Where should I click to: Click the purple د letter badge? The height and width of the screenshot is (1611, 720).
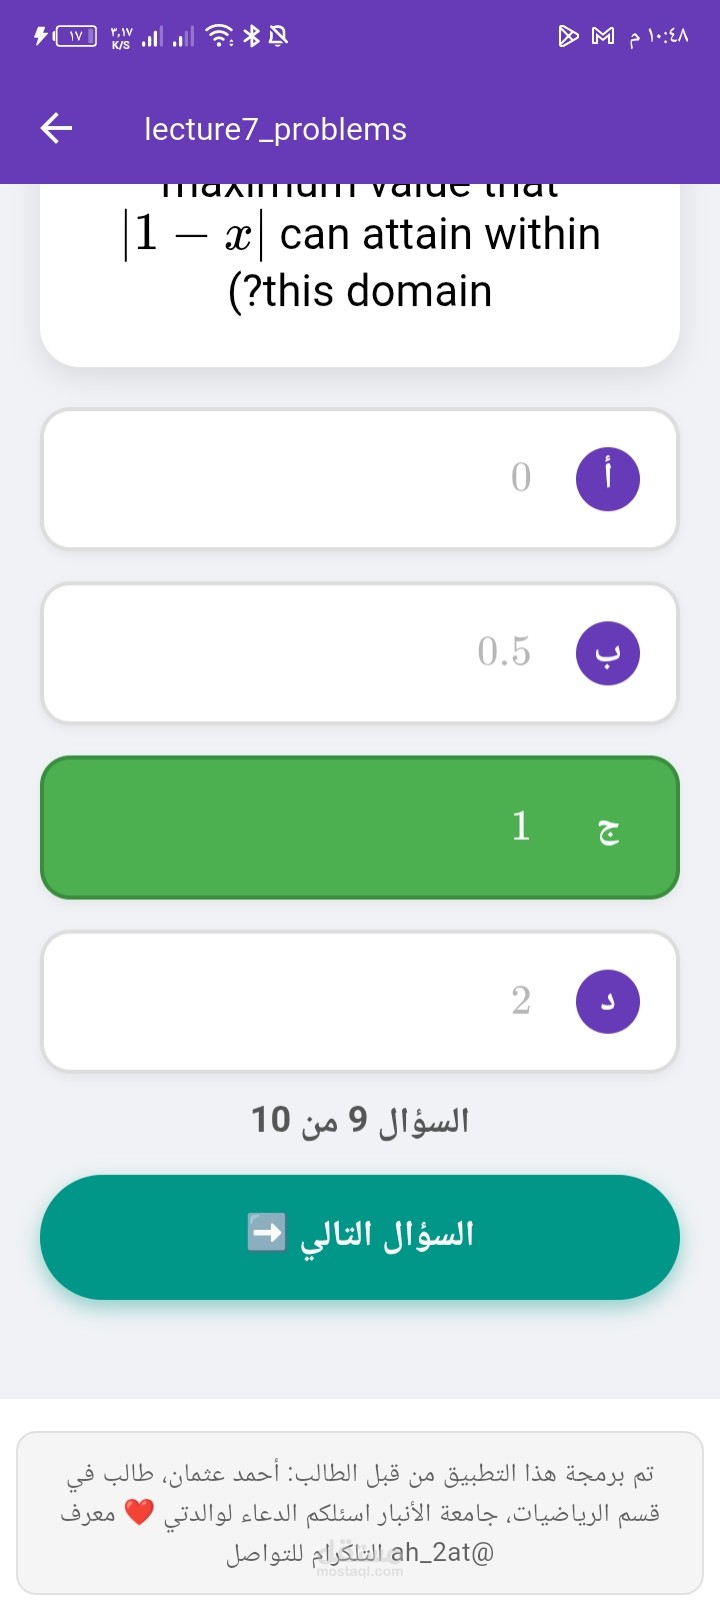click(608, 1001)
